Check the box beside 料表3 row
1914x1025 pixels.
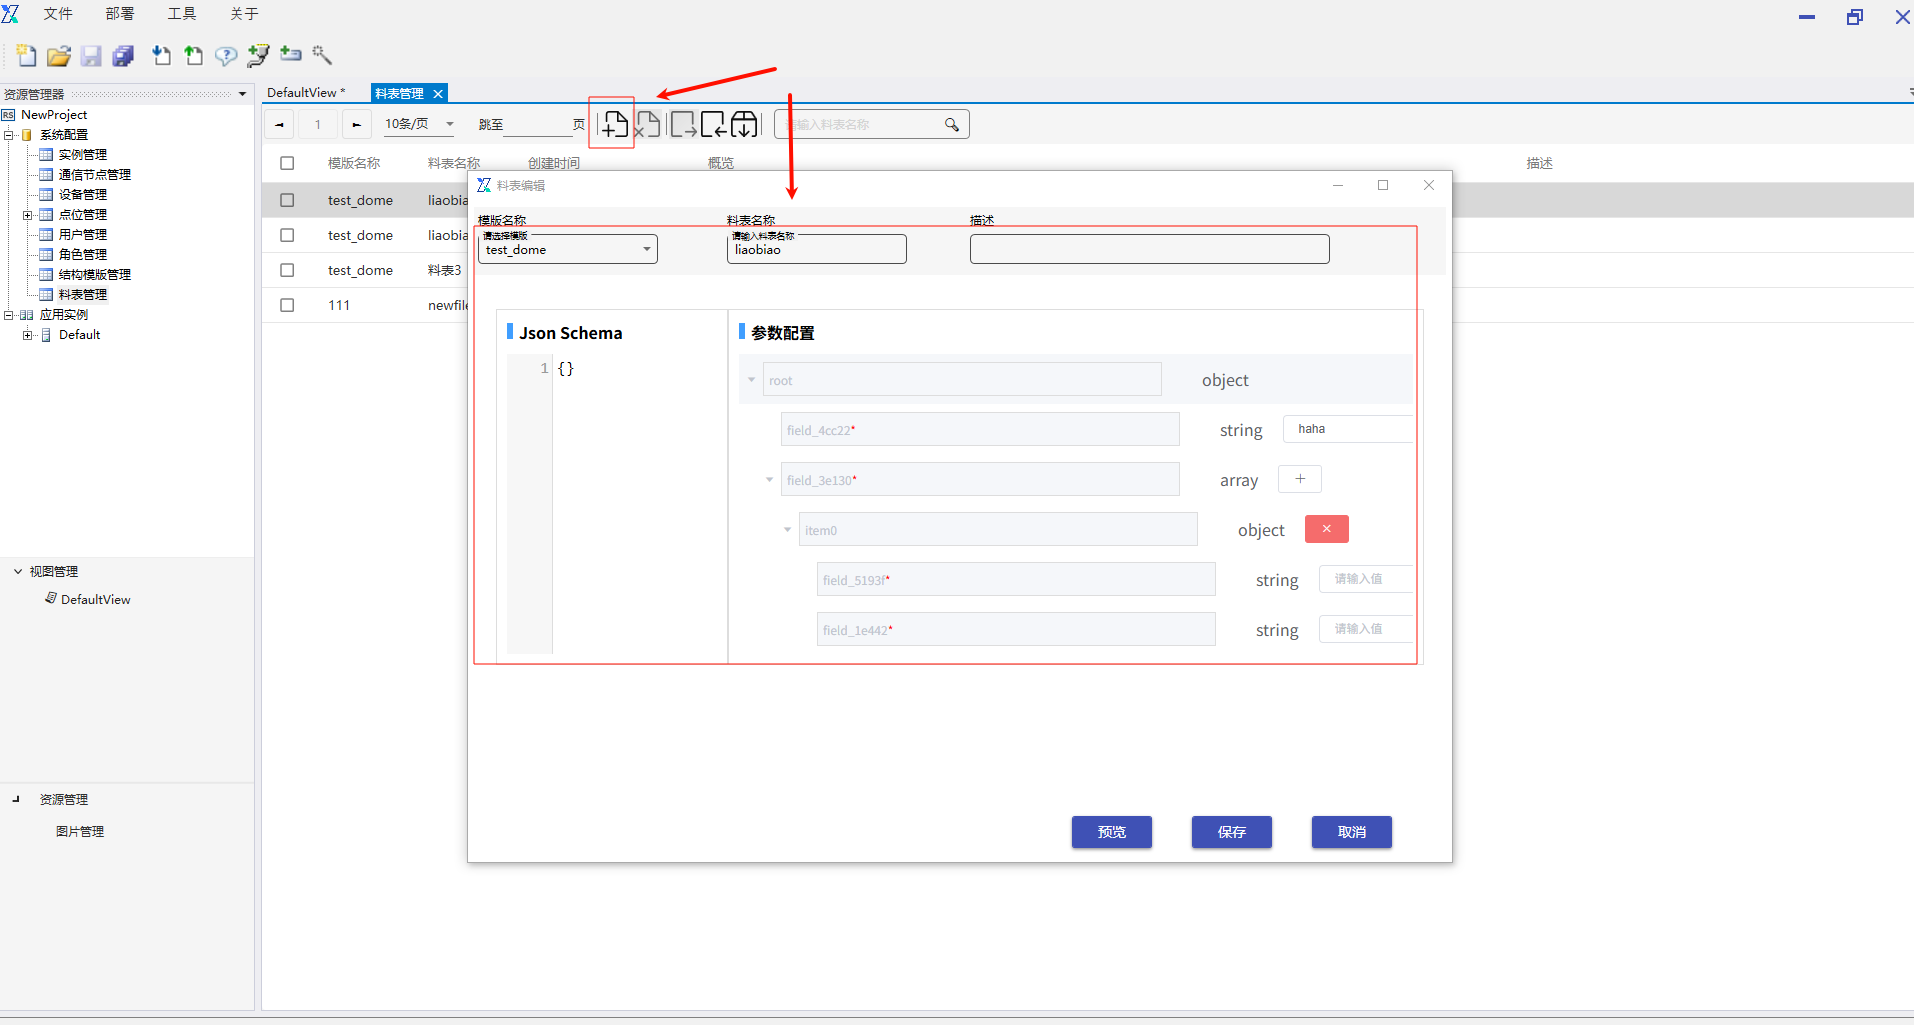tap(287, 270)
